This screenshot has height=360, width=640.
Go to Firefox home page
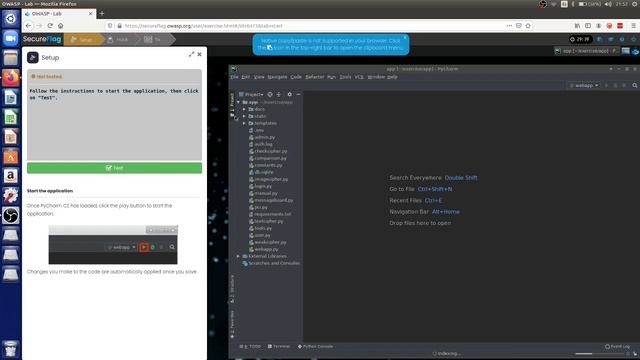[x=60, y=26]
